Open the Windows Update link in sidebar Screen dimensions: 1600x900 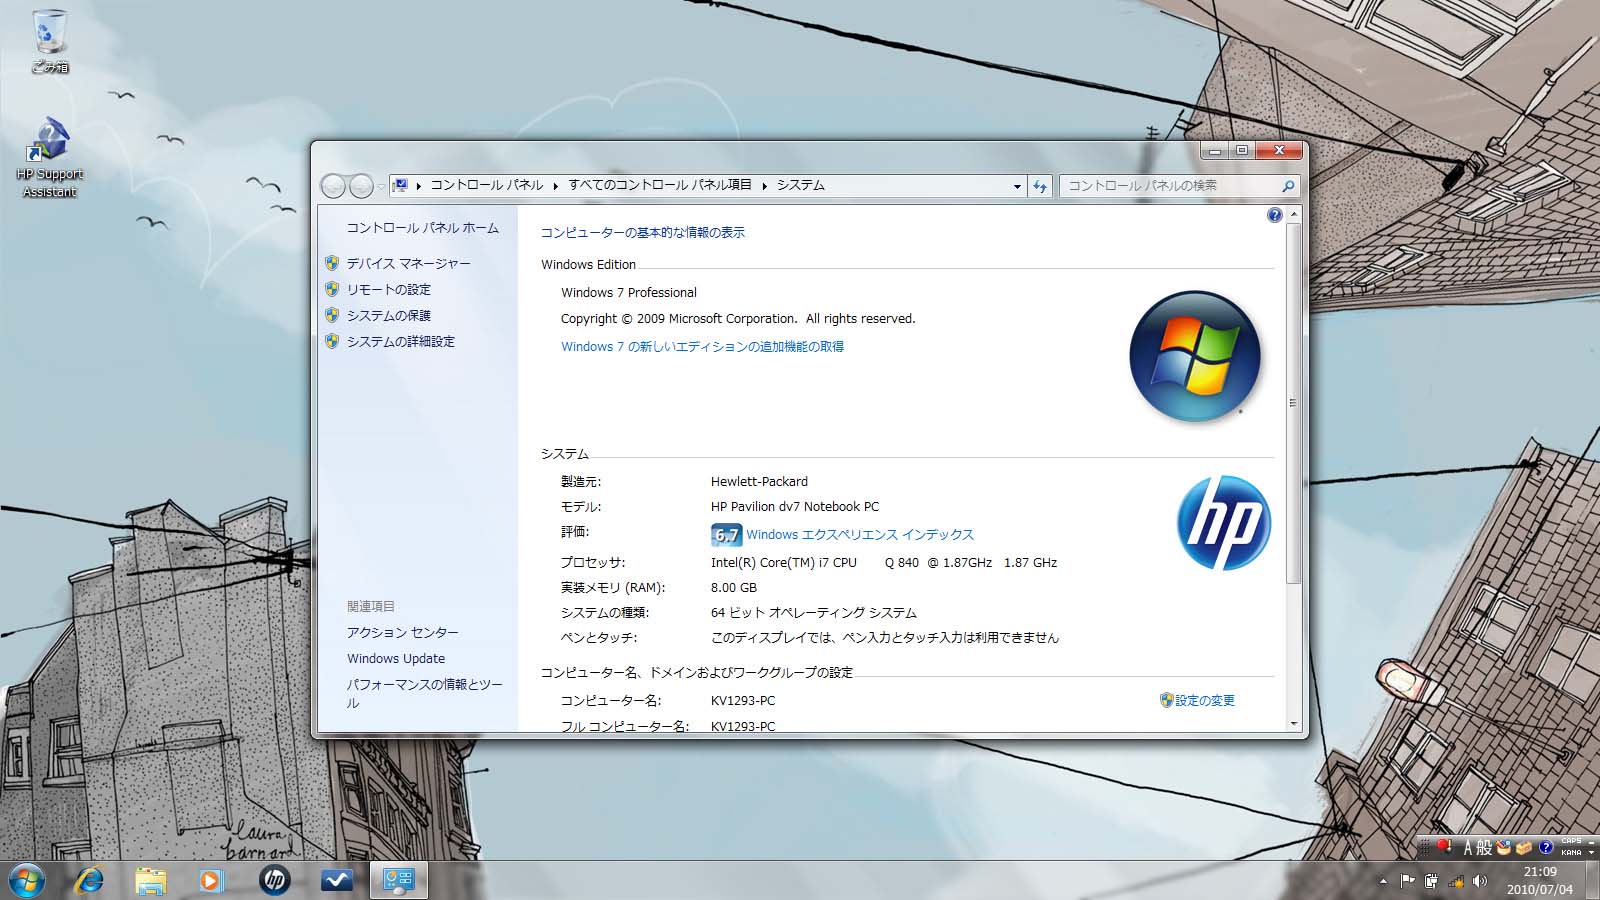(x=396, y=658)
